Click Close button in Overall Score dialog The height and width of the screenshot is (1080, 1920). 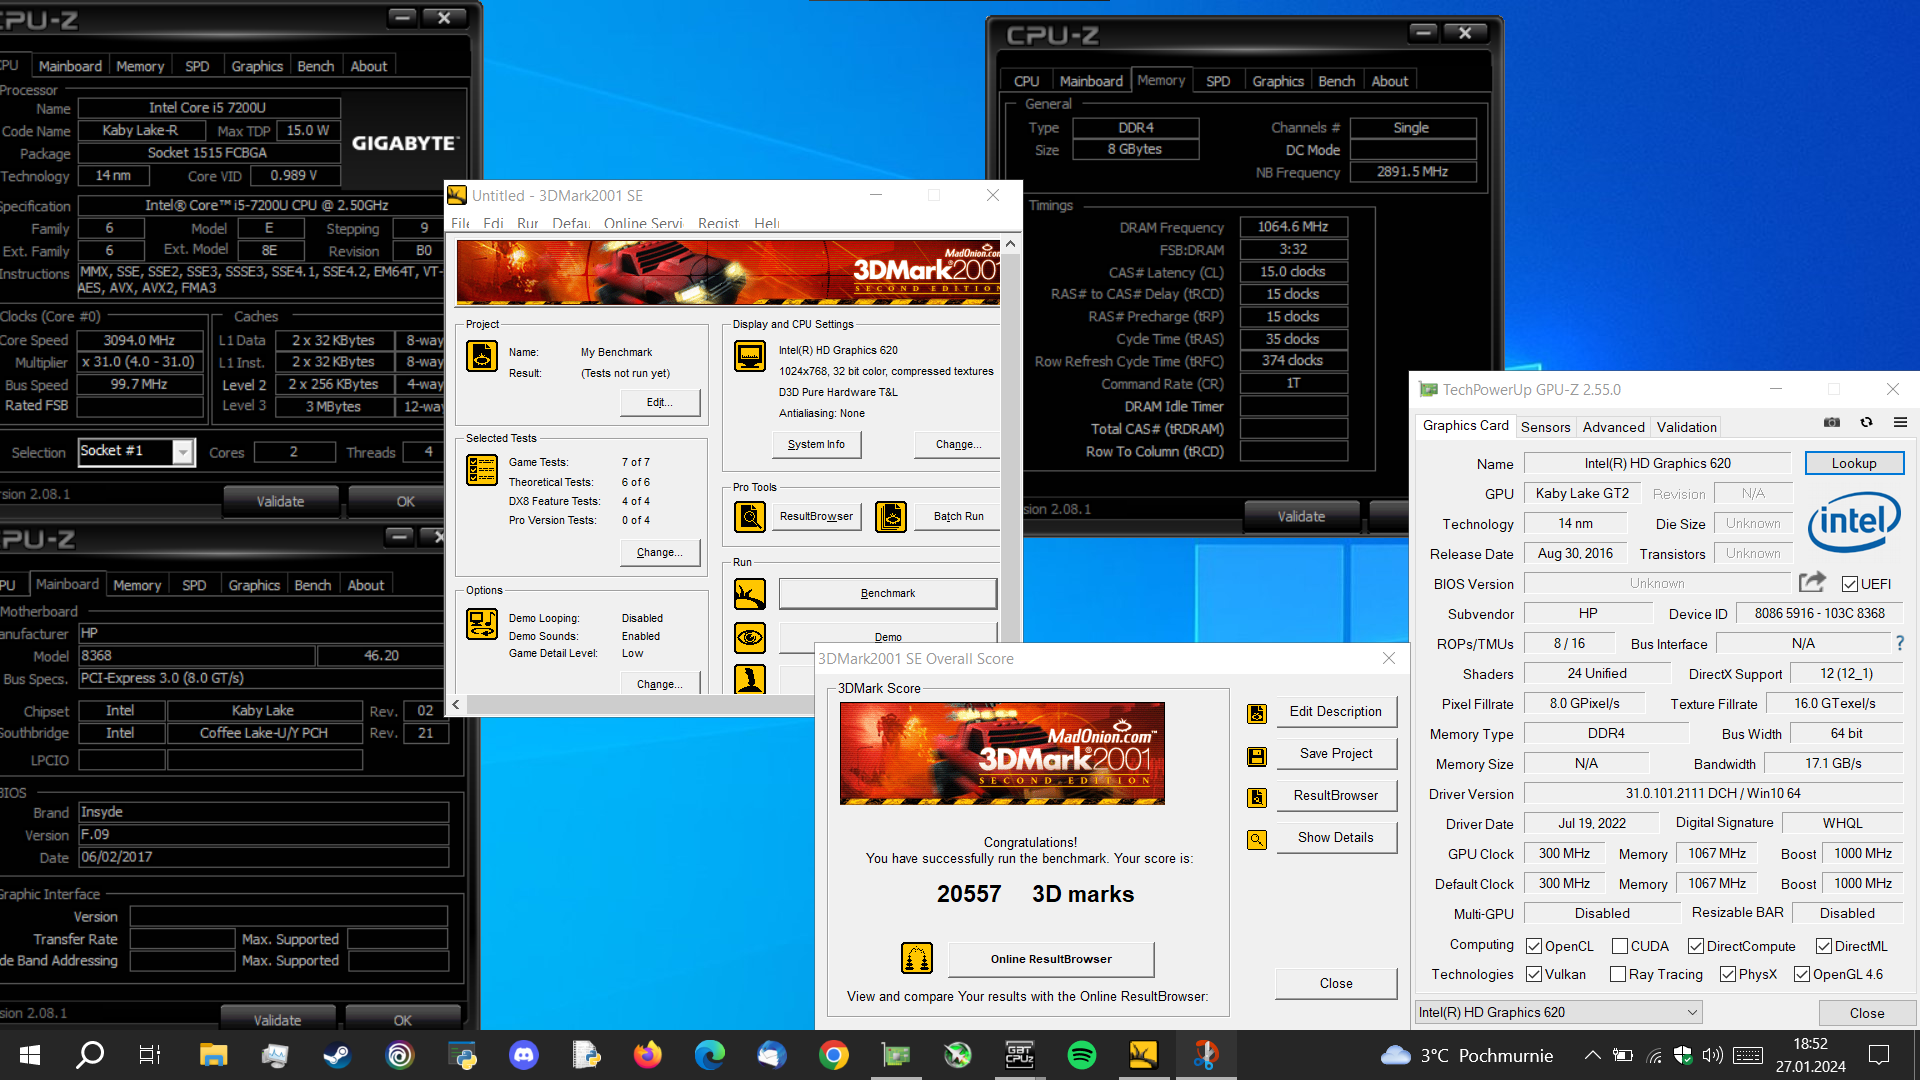(x=1336, y=983)
